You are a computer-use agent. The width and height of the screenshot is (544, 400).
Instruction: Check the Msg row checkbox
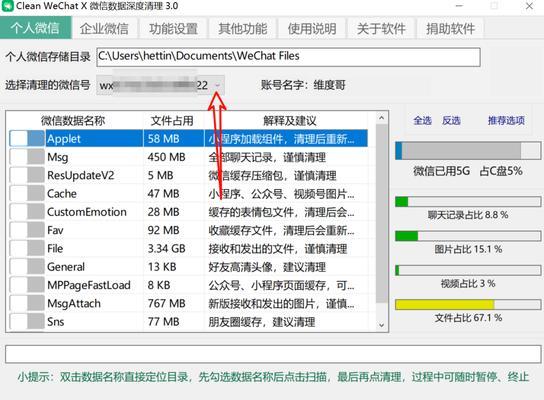(18, 157)
